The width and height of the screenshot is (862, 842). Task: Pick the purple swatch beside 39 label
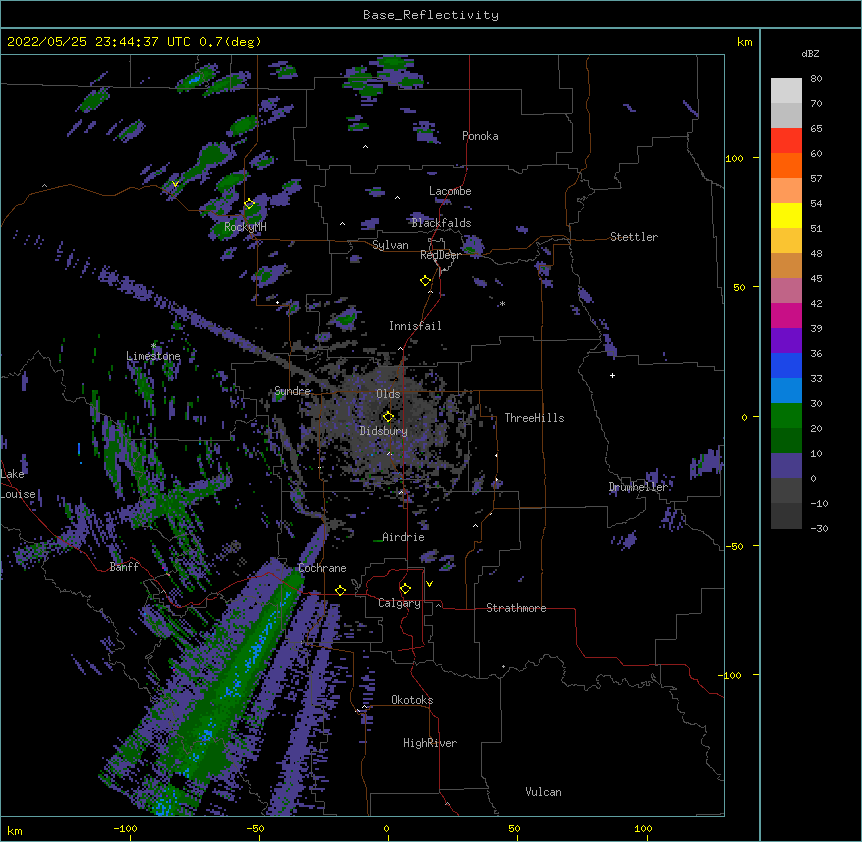click(x=786, y=341)
